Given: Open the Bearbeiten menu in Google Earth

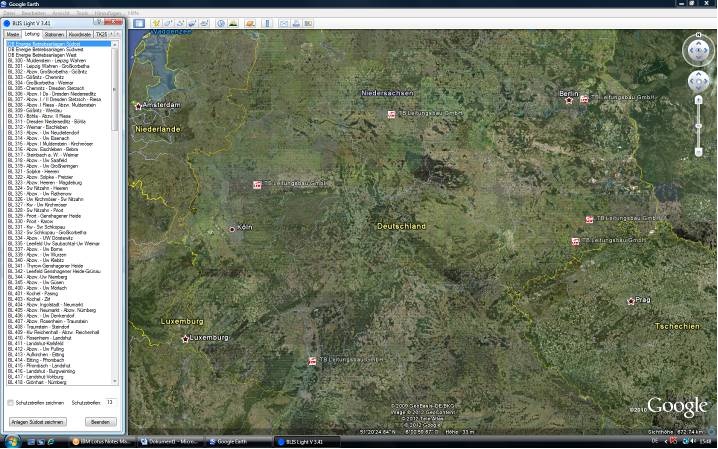Looking at the screenshot, I should tap(33, 13).
